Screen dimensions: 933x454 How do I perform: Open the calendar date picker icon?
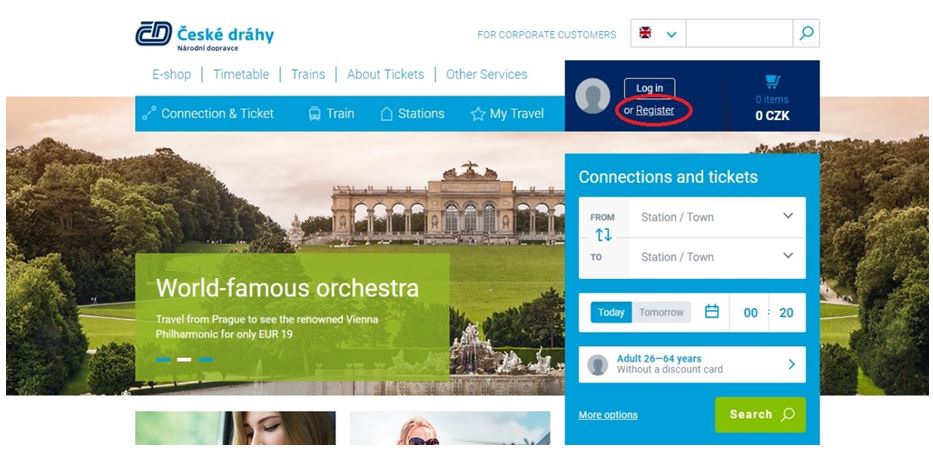712,312
